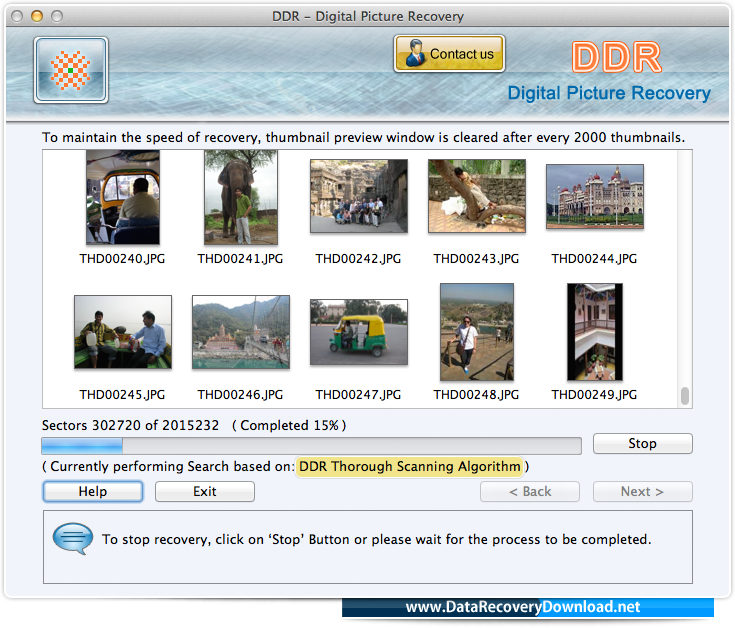Screen dimensions: 735x628
Task: Click the www.DataRecoveryDownload.net link
Action: point(523,607)
